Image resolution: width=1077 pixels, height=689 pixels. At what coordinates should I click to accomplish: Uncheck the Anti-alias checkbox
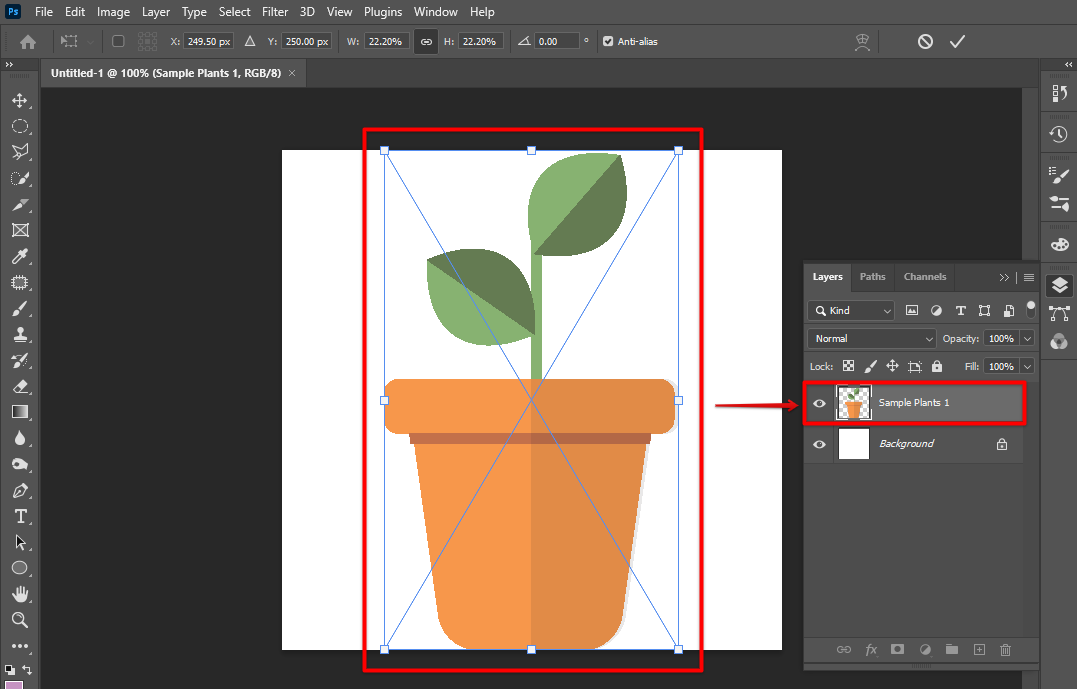click(608, 41)
